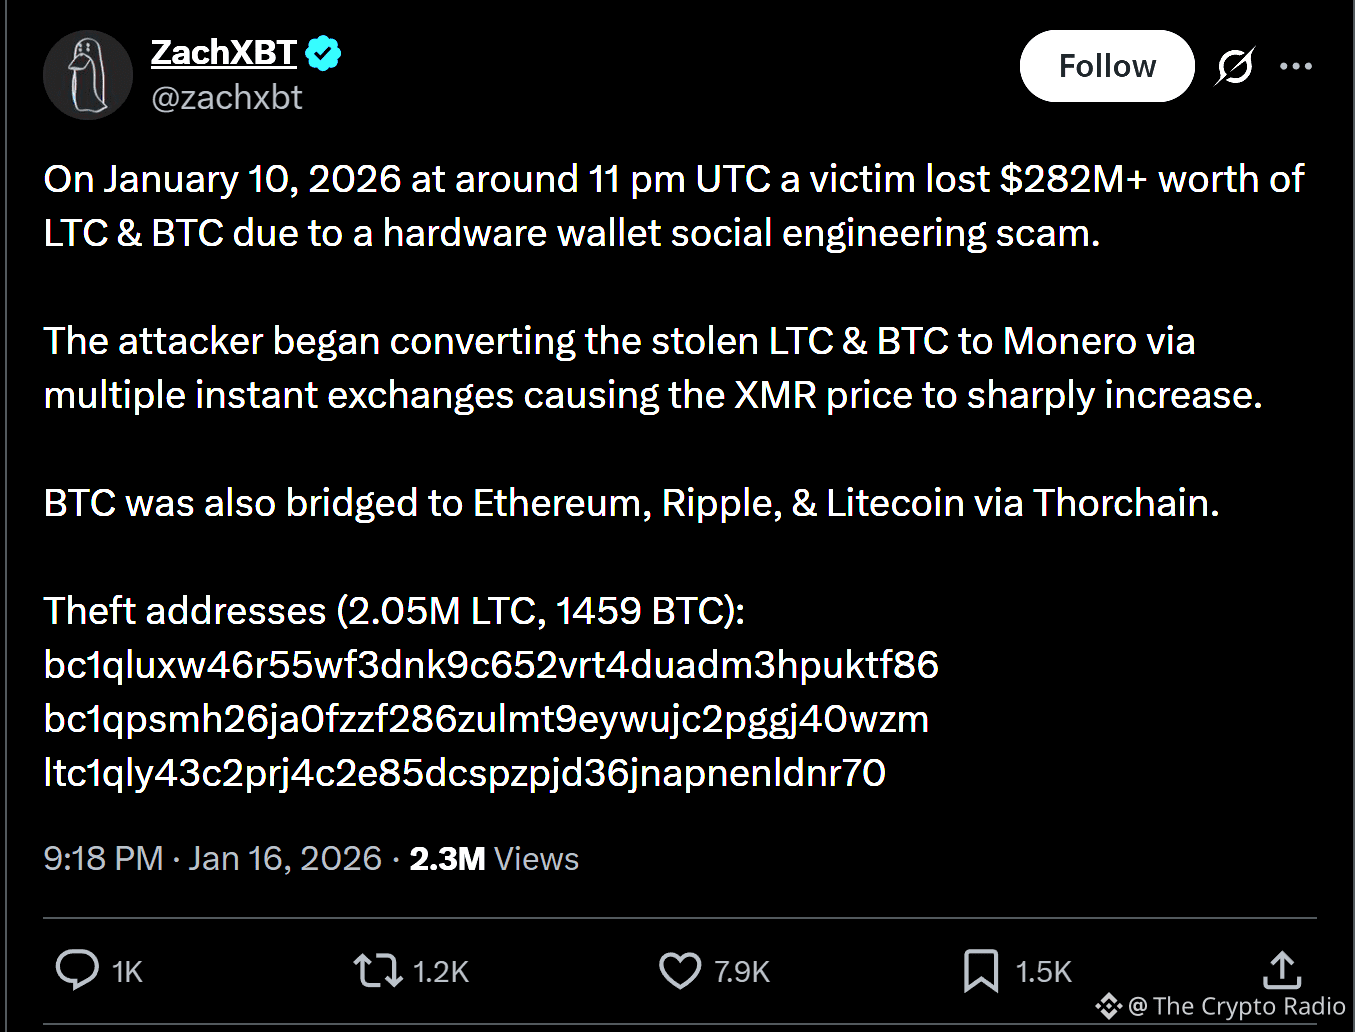
Task: Click the reply speech bubble icon
Action: coord(78,970)
